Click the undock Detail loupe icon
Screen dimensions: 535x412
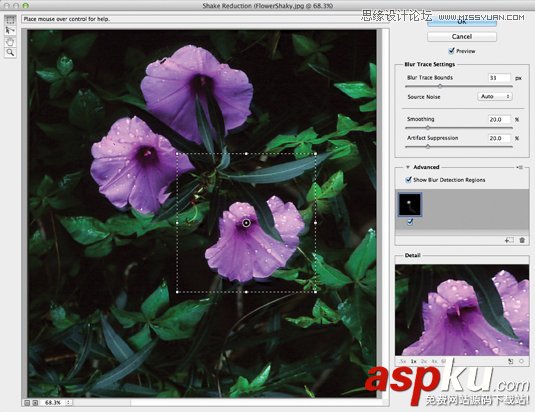point(510,361)
